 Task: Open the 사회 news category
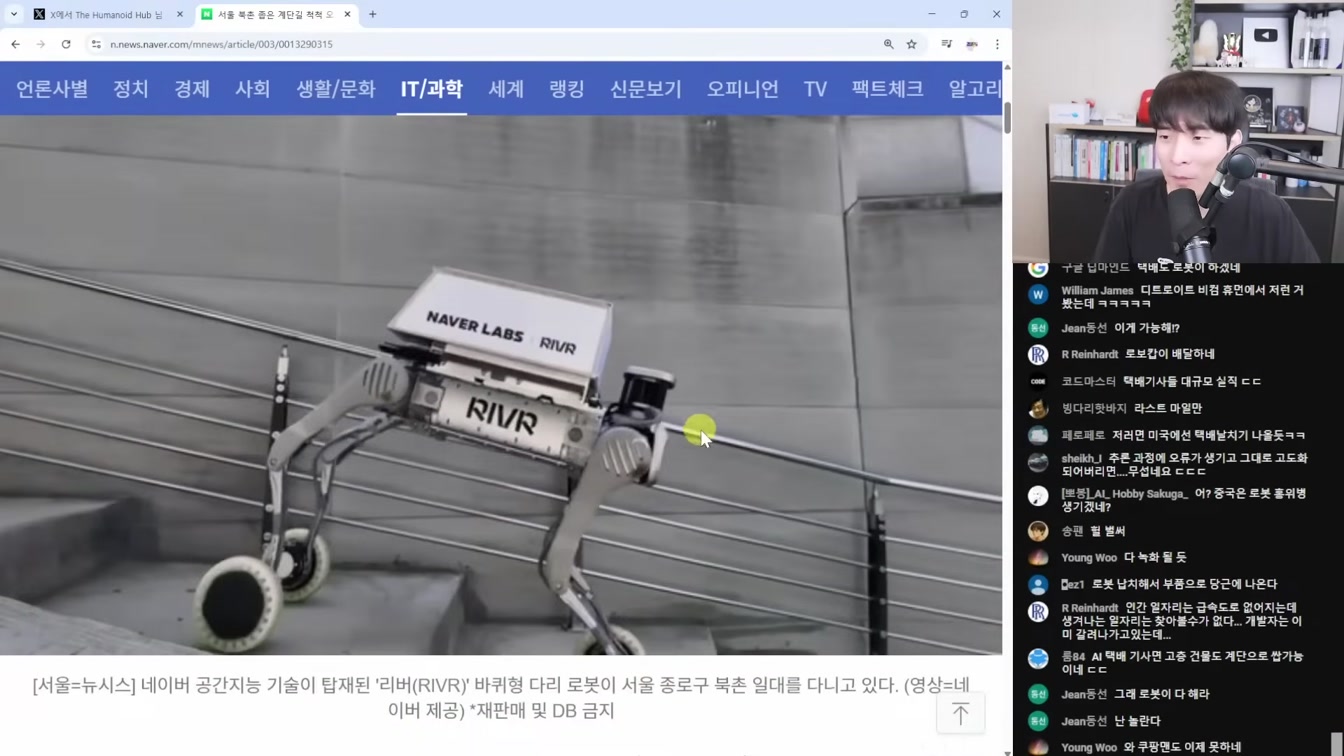coord(253,89)
